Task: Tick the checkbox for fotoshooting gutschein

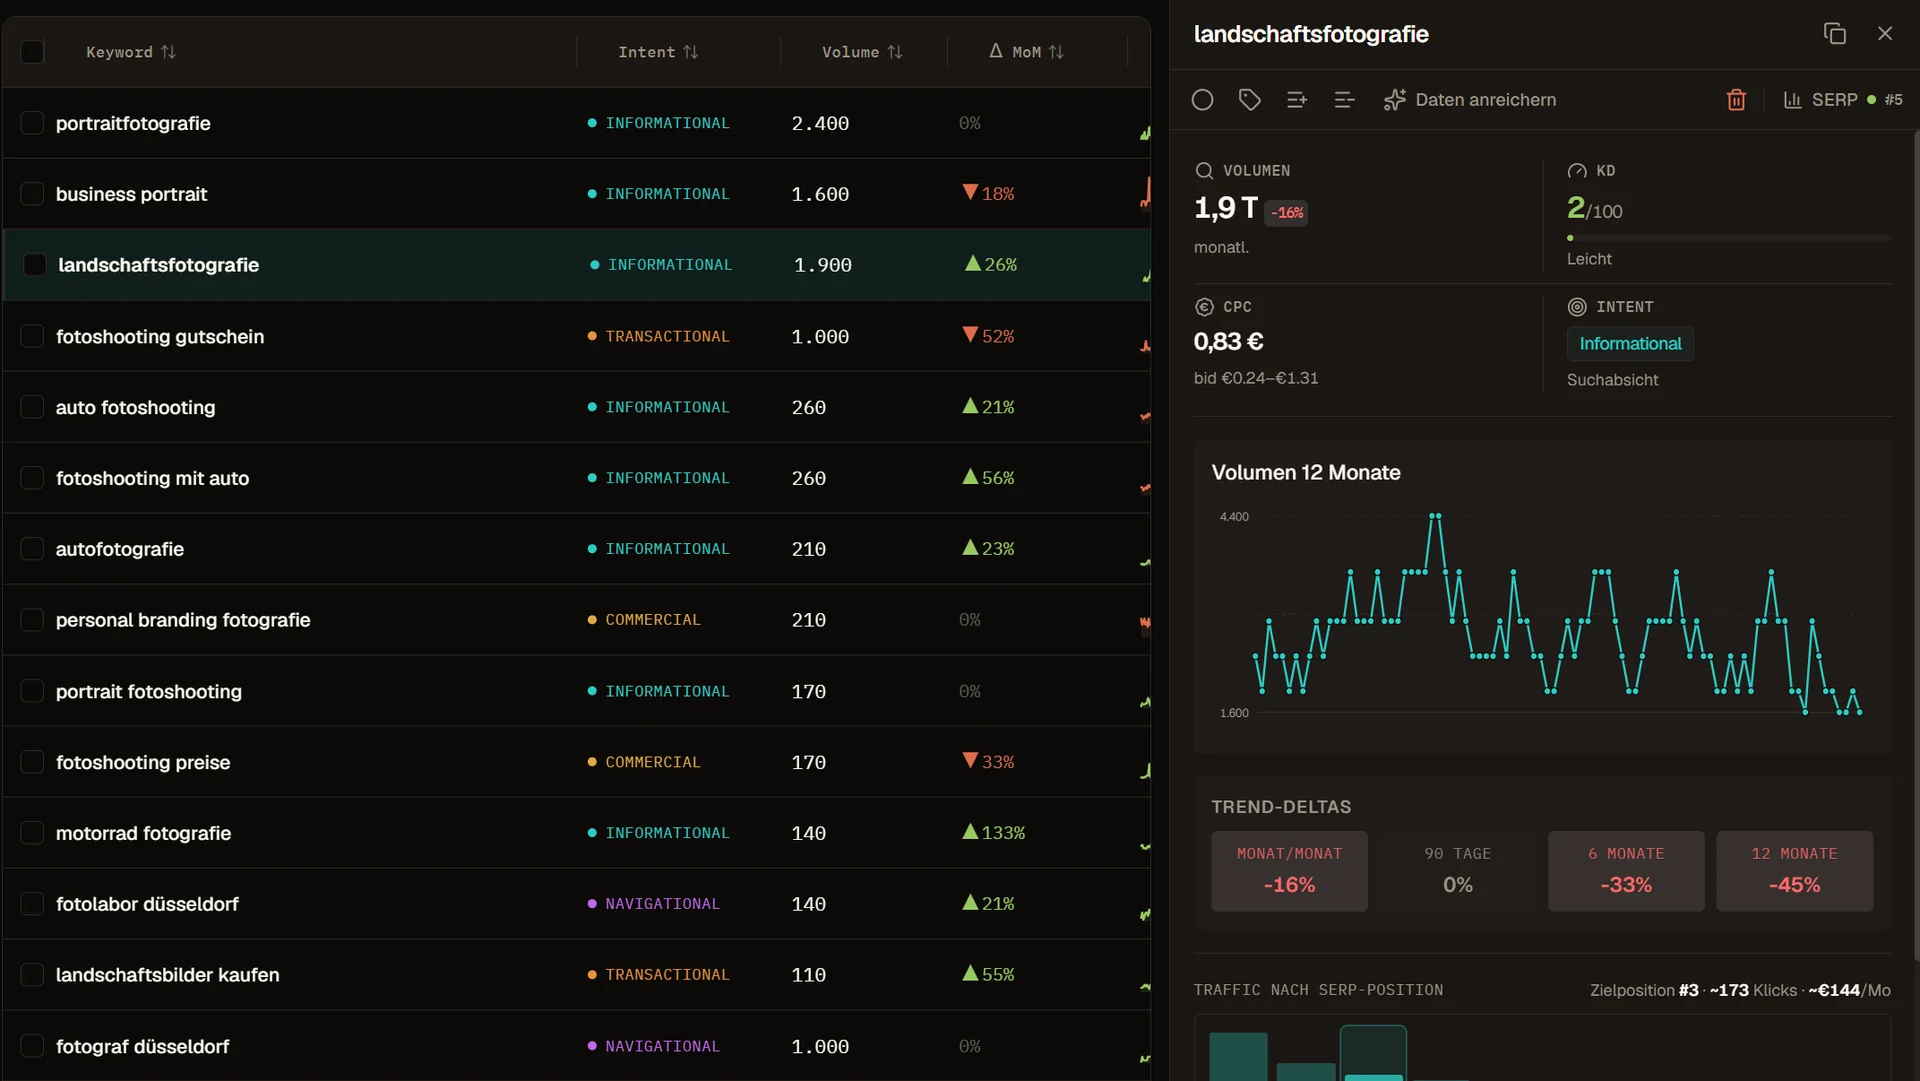Action: point(32,336)
